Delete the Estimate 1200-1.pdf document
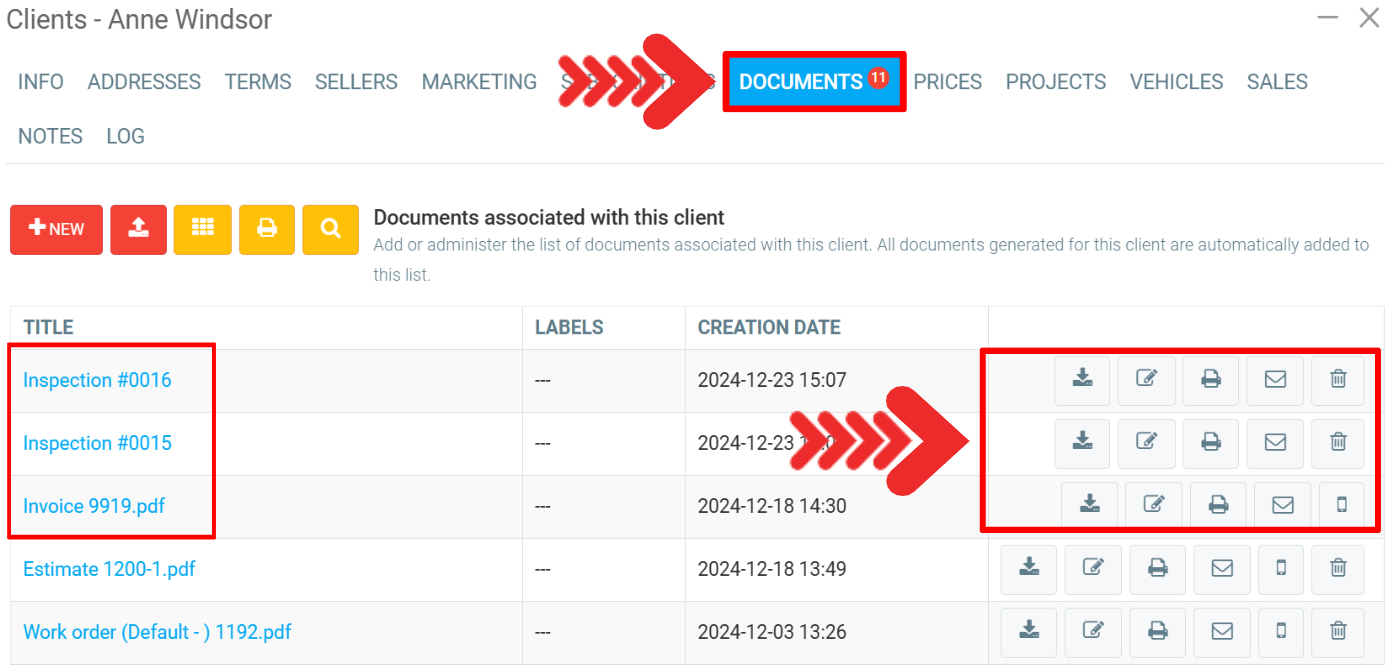This screenshot has height=667, width=1385. click(x=1338, y=568)
